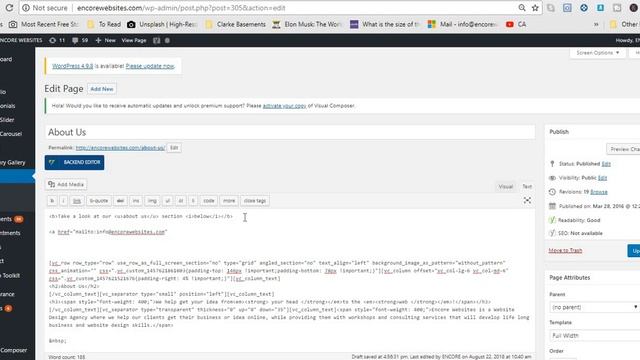Click the link quicktag button
640x360 pixels.
77,201
